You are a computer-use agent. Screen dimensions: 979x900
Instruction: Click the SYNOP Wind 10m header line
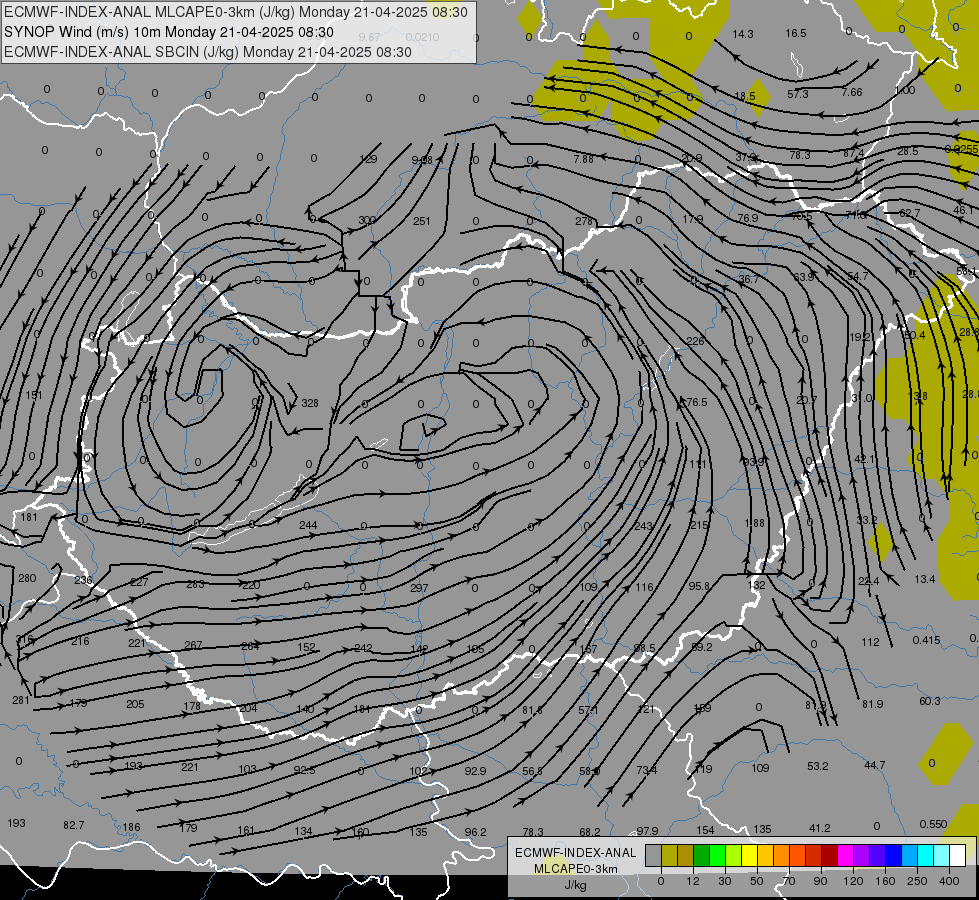coord(169,32)
